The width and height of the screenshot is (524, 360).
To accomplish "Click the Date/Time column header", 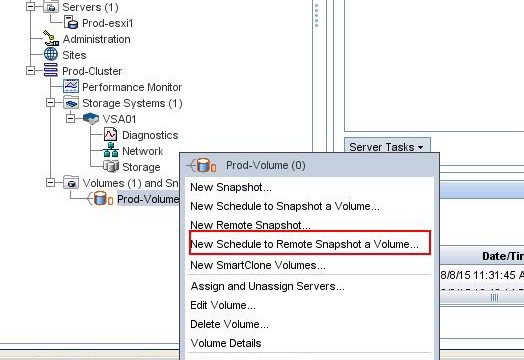I will pyautogui.click(x=482, y=256).
